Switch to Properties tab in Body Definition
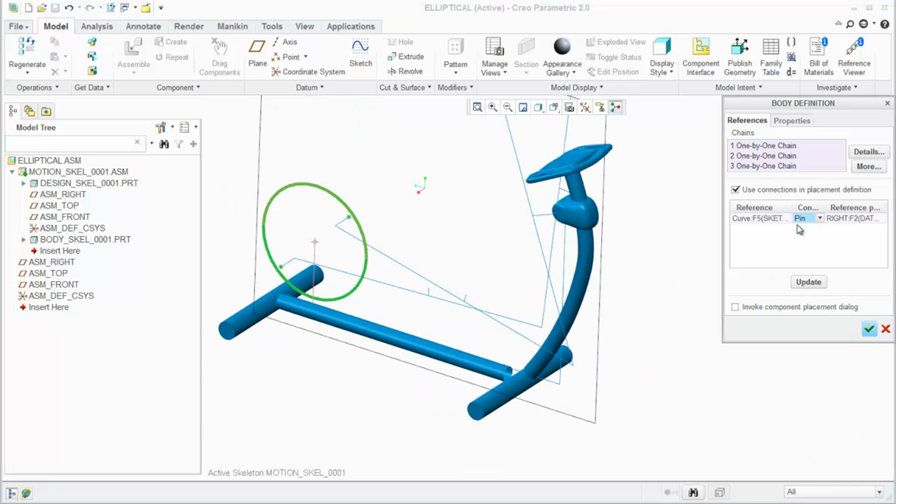 click(792, 121)
